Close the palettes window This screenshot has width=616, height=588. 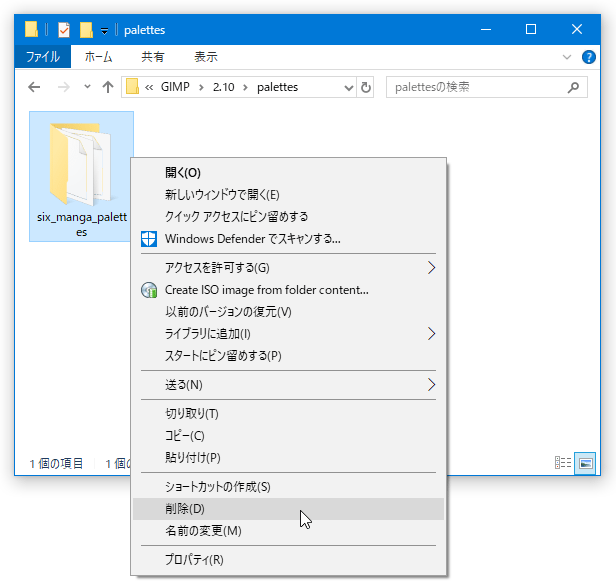[x=577, y=29]
